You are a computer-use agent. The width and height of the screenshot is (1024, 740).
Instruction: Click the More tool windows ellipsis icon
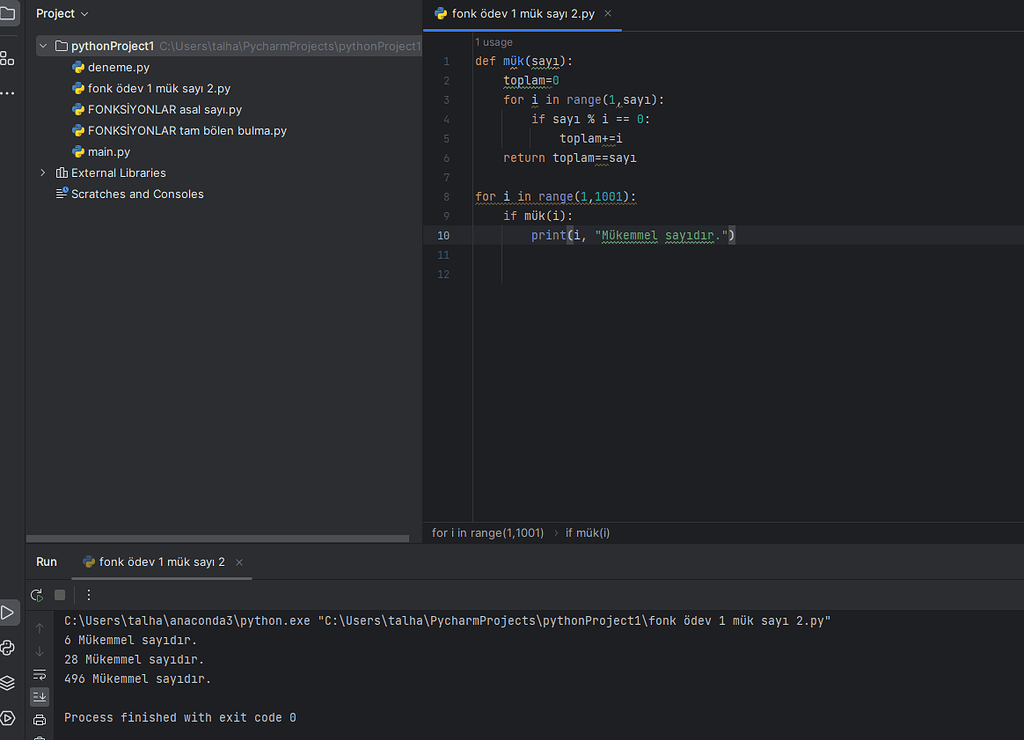pyautogui.click(x=7, y=93)
